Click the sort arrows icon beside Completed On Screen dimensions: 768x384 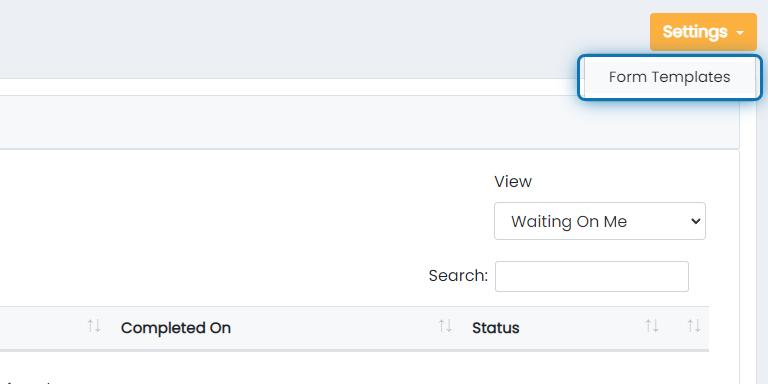(445, 326)
